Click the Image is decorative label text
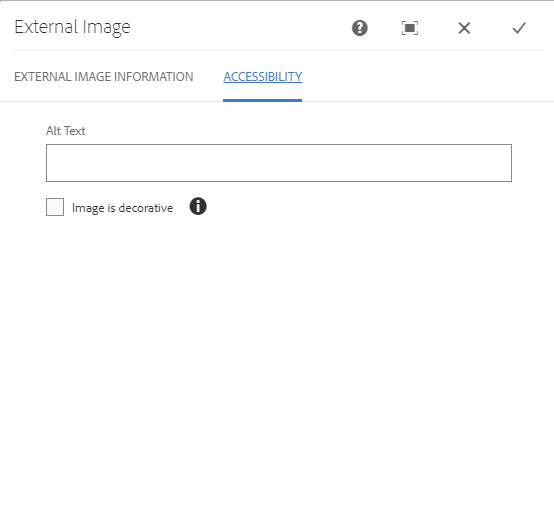The image size is (554, 523). coord(123,208)
